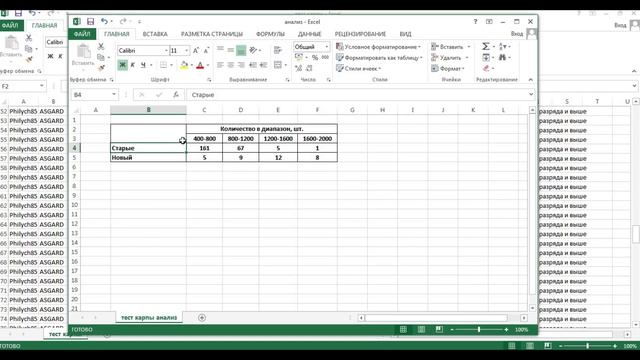The width and height of the screenshot is (640, 360).
Task: Click the Удалить cells button
Action: pyautogui.click(x=450, y=58)
